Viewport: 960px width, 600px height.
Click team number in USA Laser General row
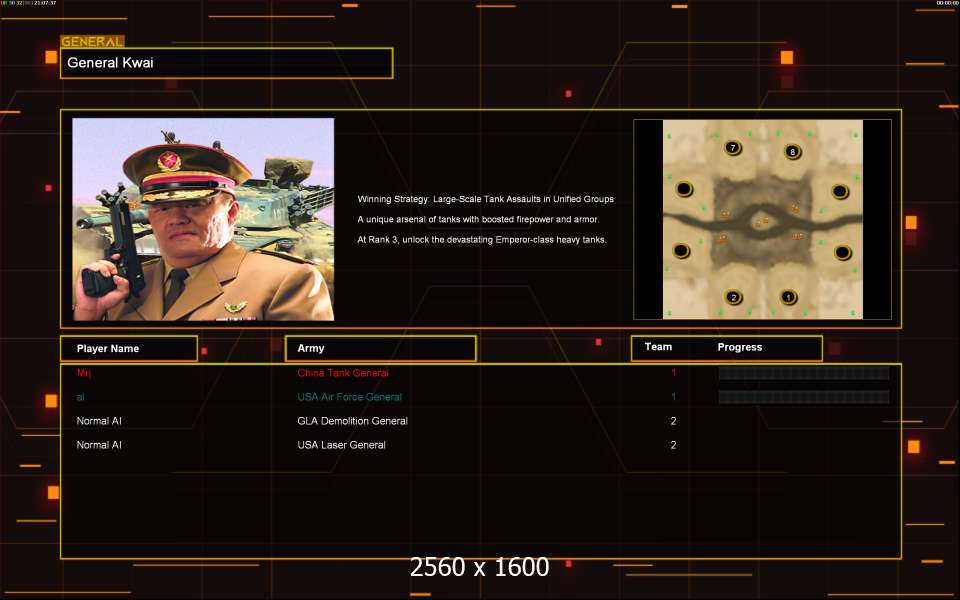point(673,445)
